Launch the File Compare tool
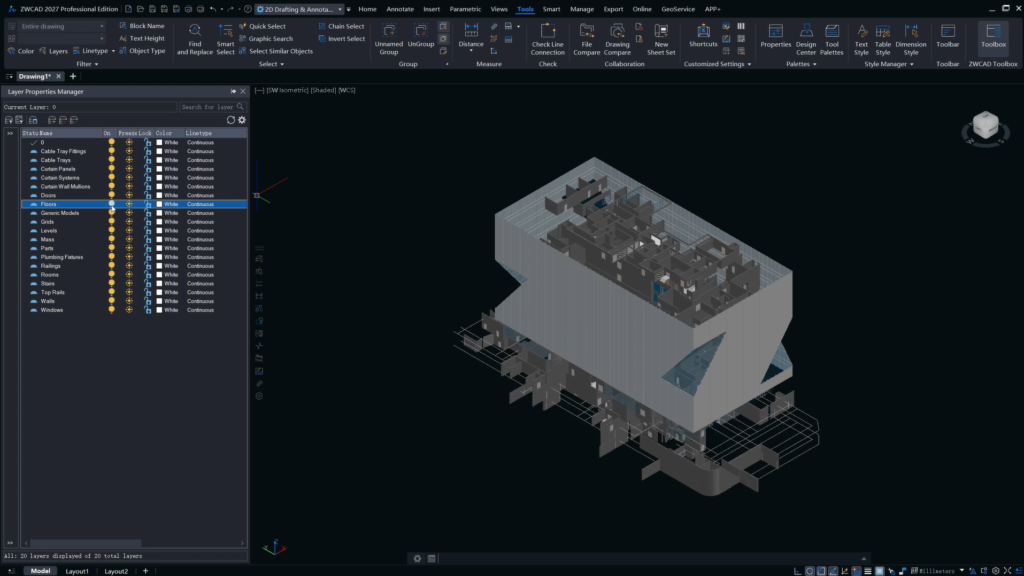Screen dimensions: 1024x576 tap(586, 39)
